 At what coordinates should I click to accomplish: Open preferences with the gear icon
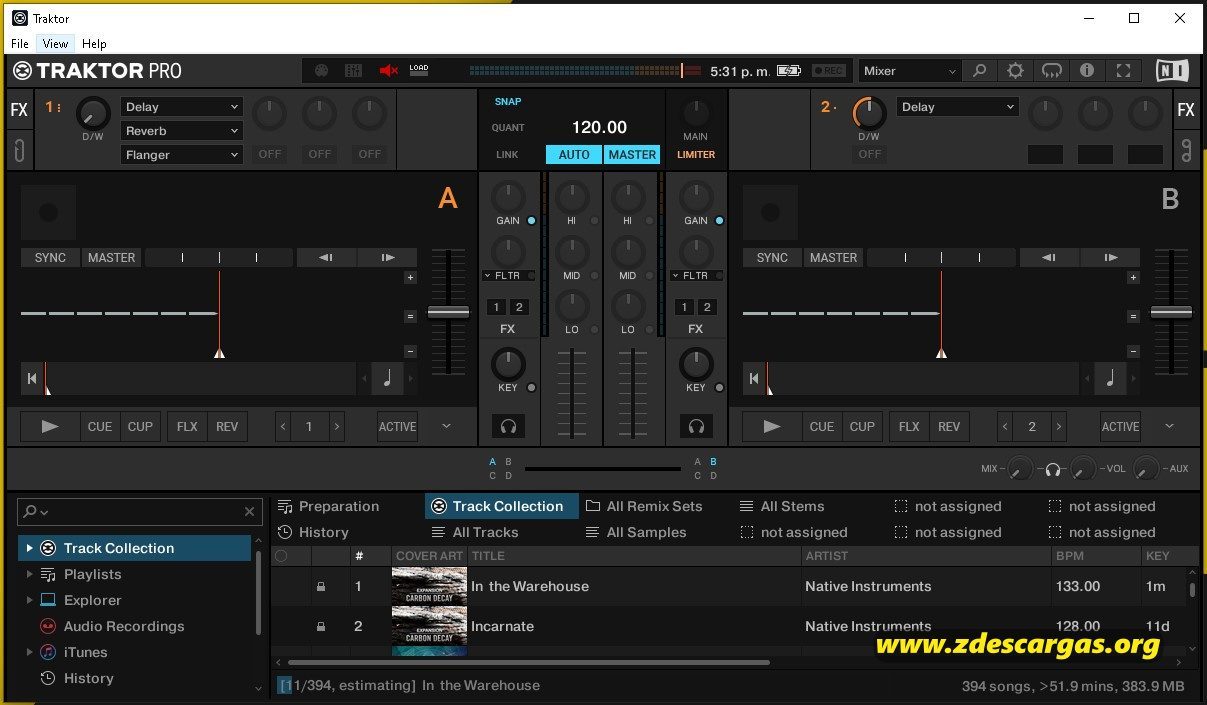point(1015,71)
